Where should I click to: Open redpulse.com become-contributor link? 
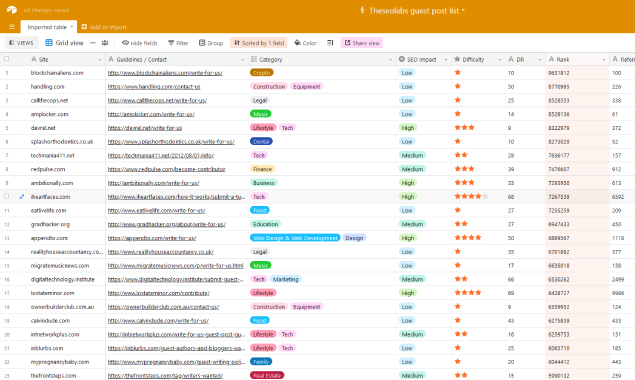pyautogui.click(x=166, y=169)
